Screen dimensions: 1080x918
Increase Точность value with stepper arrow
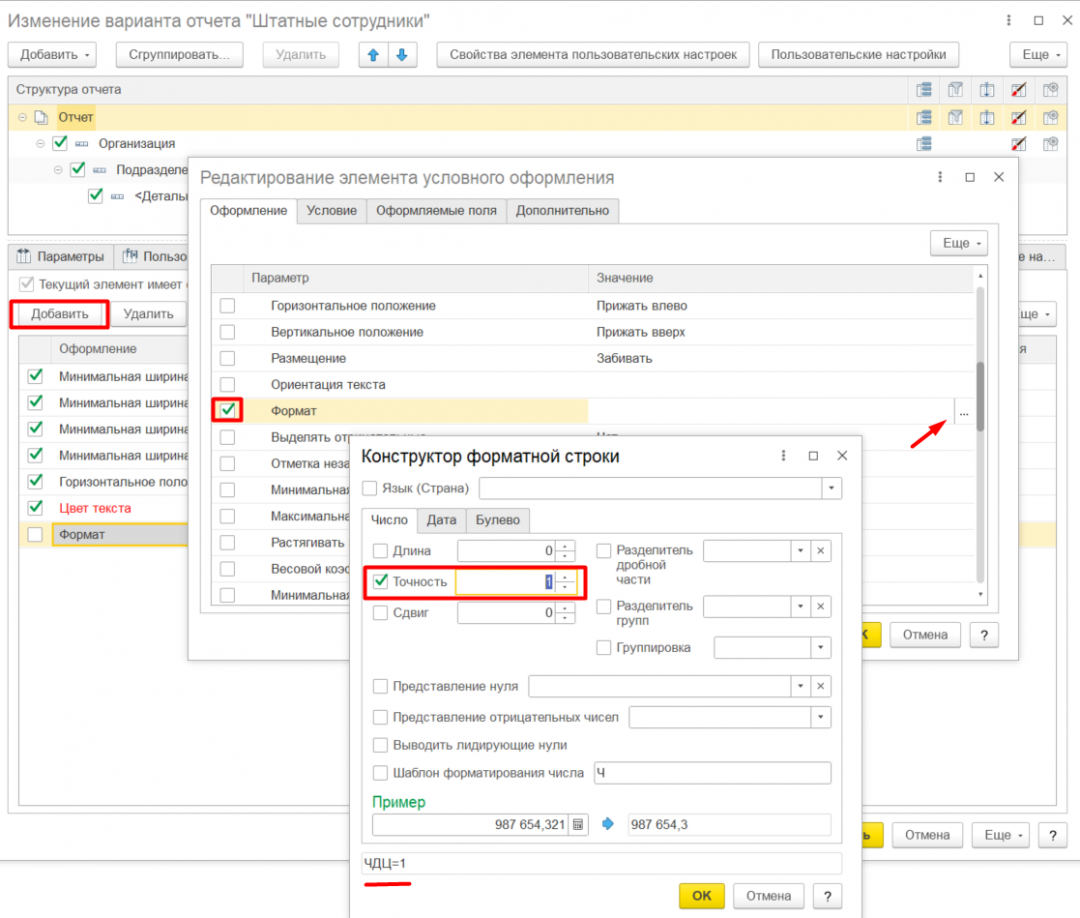pyautogui.click(x=565, y=577)
